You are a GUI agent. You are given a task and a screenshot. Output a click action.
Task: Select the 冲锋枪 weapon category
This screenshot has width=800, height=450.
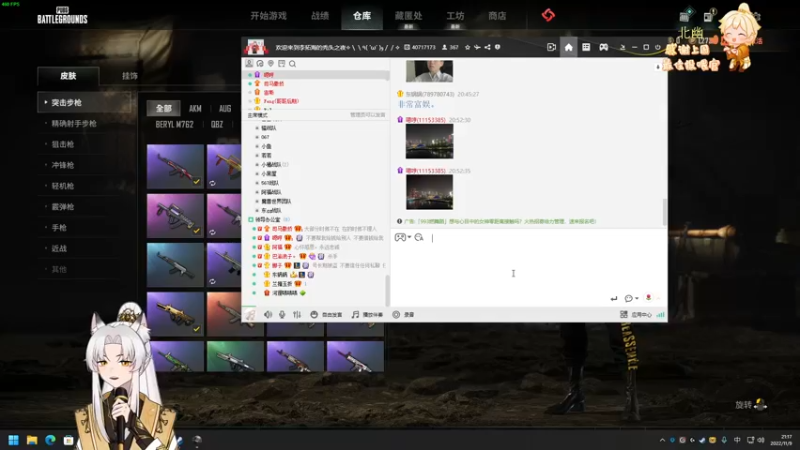coord(63,165)
